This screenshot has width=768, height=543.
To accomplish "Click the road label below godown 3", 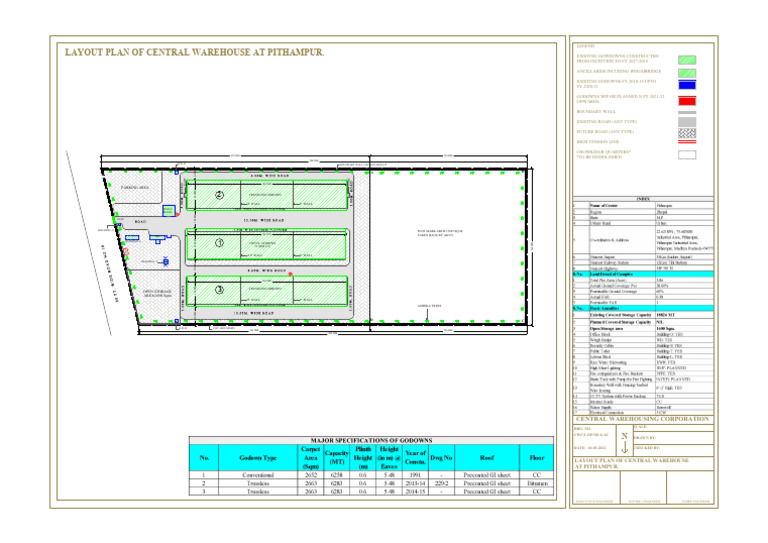I will pos(253,313).
